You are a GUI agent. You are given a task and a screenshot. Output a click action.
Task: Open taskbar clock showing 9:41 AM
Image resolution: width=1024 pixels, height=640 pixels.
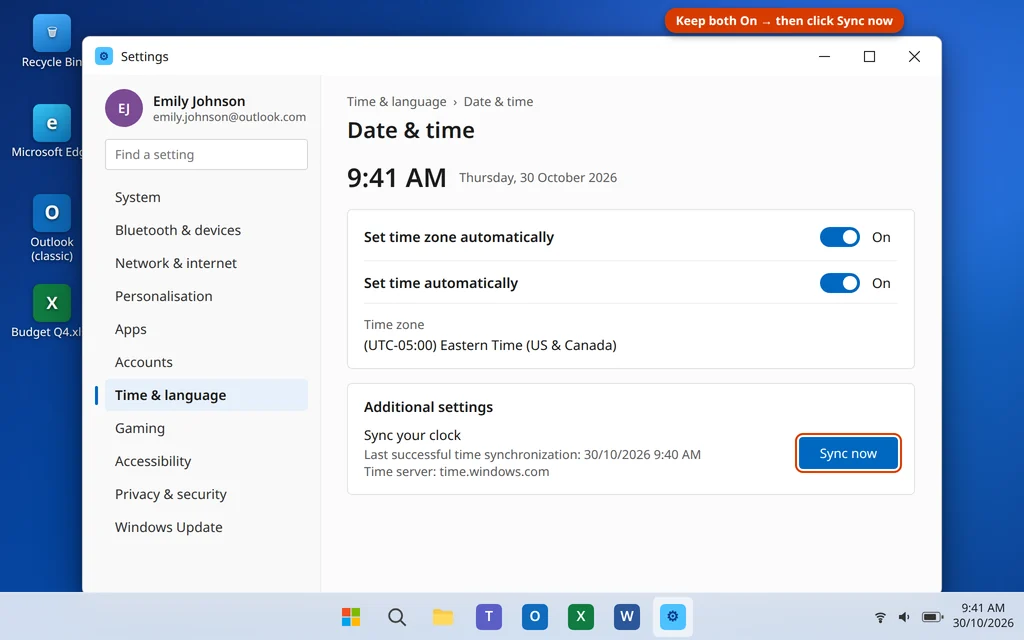coord(983,616)
